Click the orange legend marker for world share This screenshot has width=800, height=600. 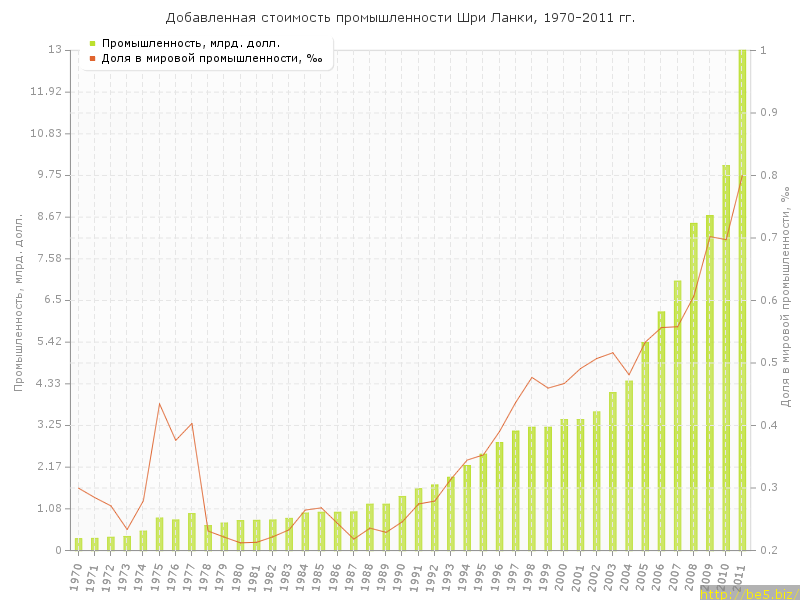[x=92, y=58]
